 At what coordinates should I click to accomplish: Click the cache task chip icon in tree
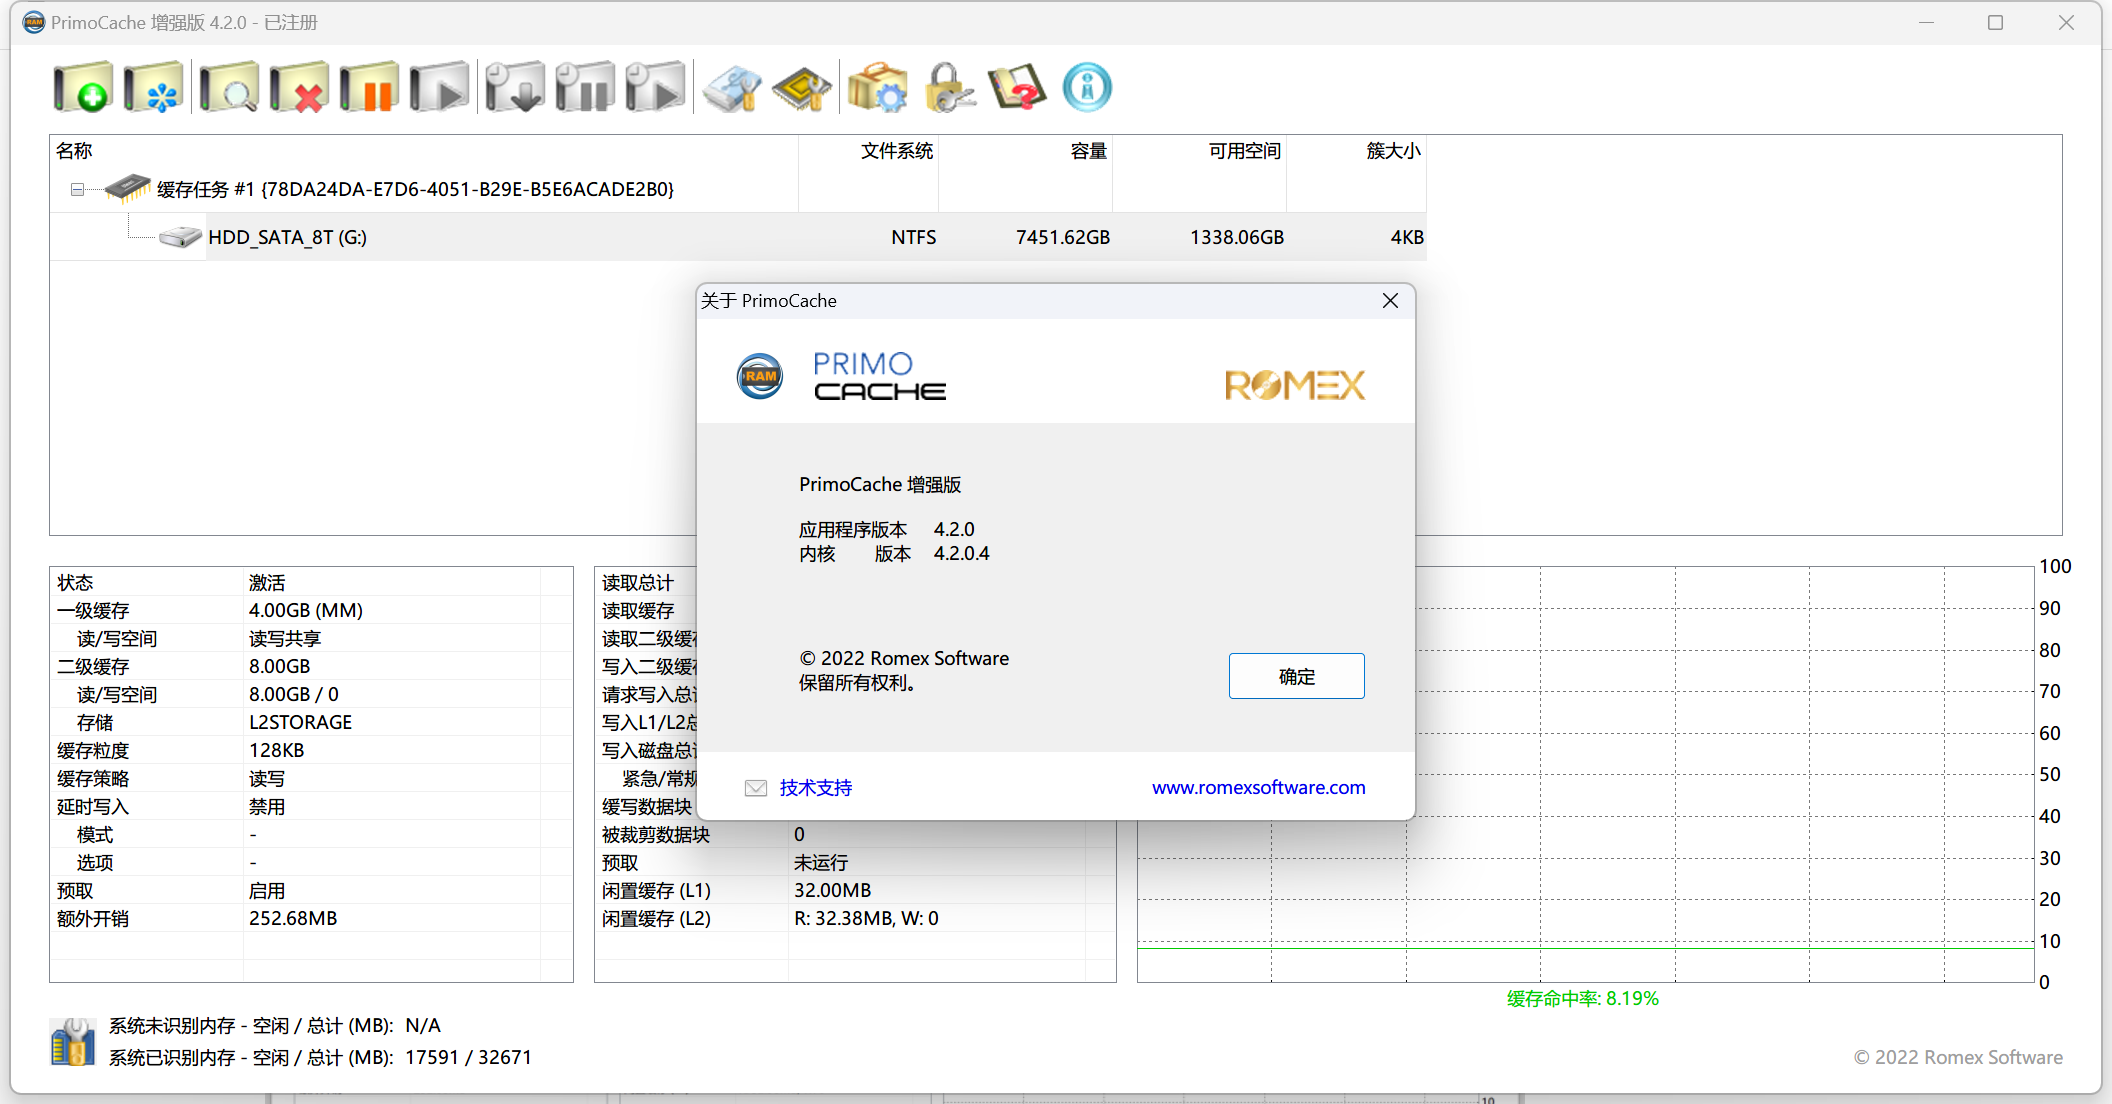[127, 188]
